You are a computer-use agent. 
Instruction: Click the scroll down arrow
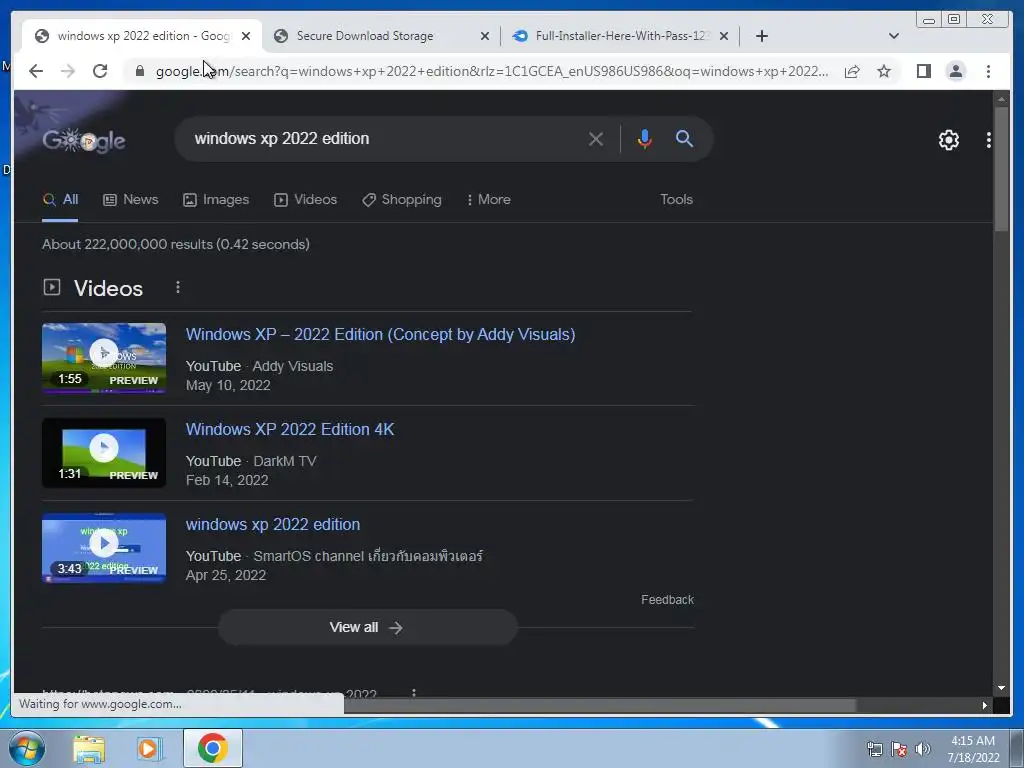[x=1001, y=688]
